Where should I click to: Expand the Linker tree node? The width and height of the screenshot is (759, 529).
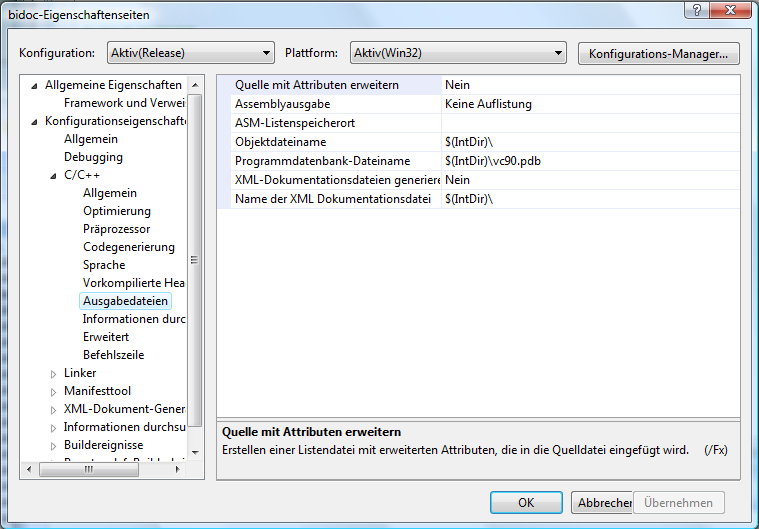tap(54, 373)
